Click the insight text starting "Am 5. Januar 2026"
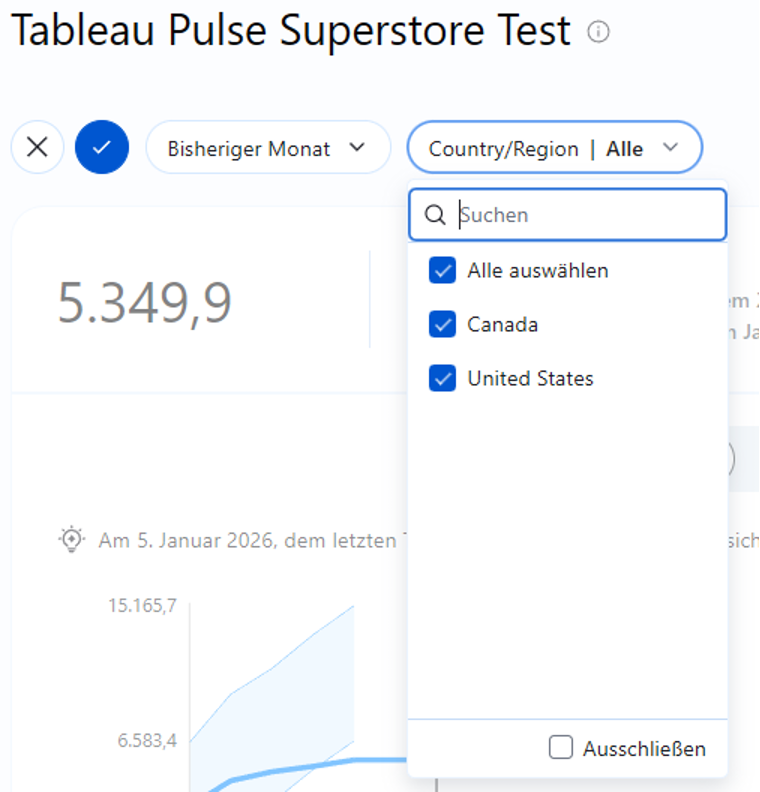The height and width of the screenshot is (792, 760). click(250, 541)
